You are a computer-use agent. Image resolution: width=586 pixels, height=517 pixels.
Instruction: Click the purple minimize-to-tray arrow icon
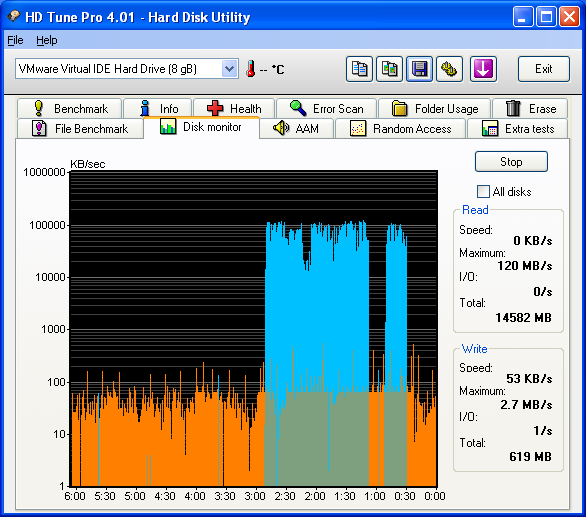(x=483, y=69)
